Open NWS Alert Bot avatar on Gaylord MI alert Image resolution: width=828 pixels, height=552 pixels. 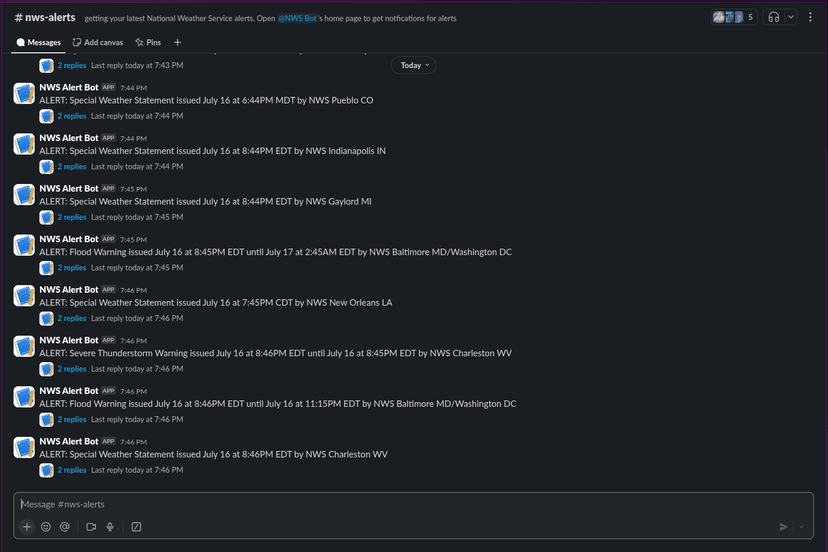point(25,195)
